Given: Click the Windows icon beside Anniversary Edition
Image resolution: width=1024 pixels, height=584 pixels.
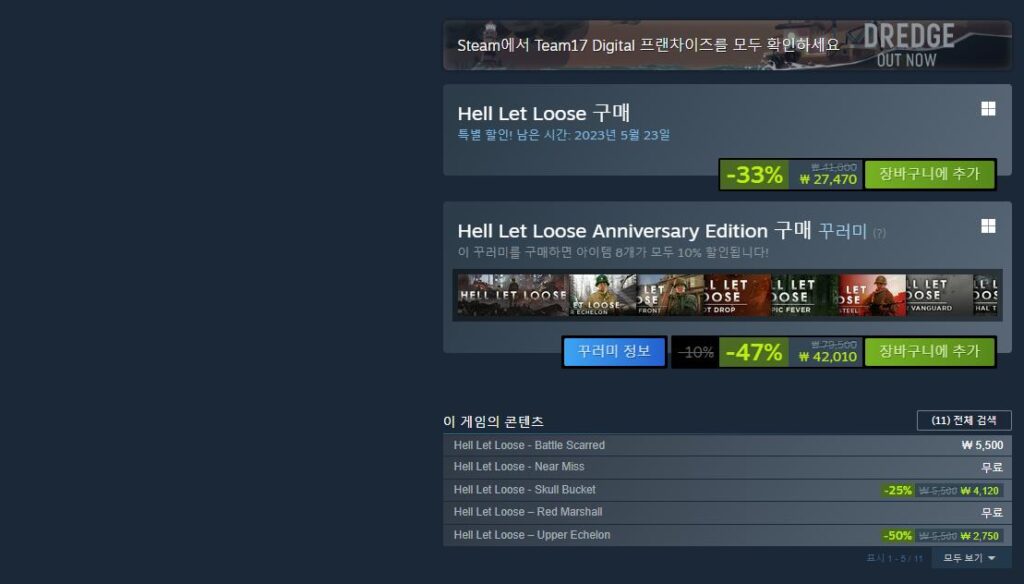Looking at the screenshot, I should [x=988, y=226].
